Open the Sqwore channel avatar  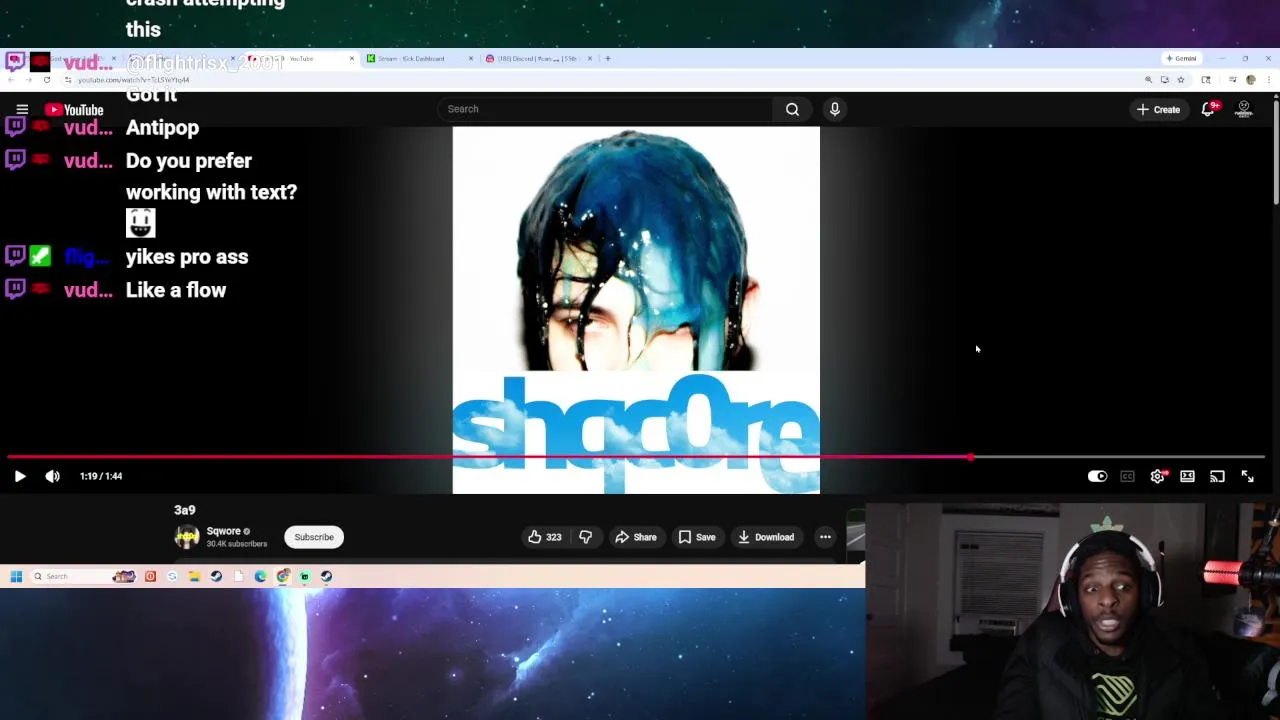187,537
